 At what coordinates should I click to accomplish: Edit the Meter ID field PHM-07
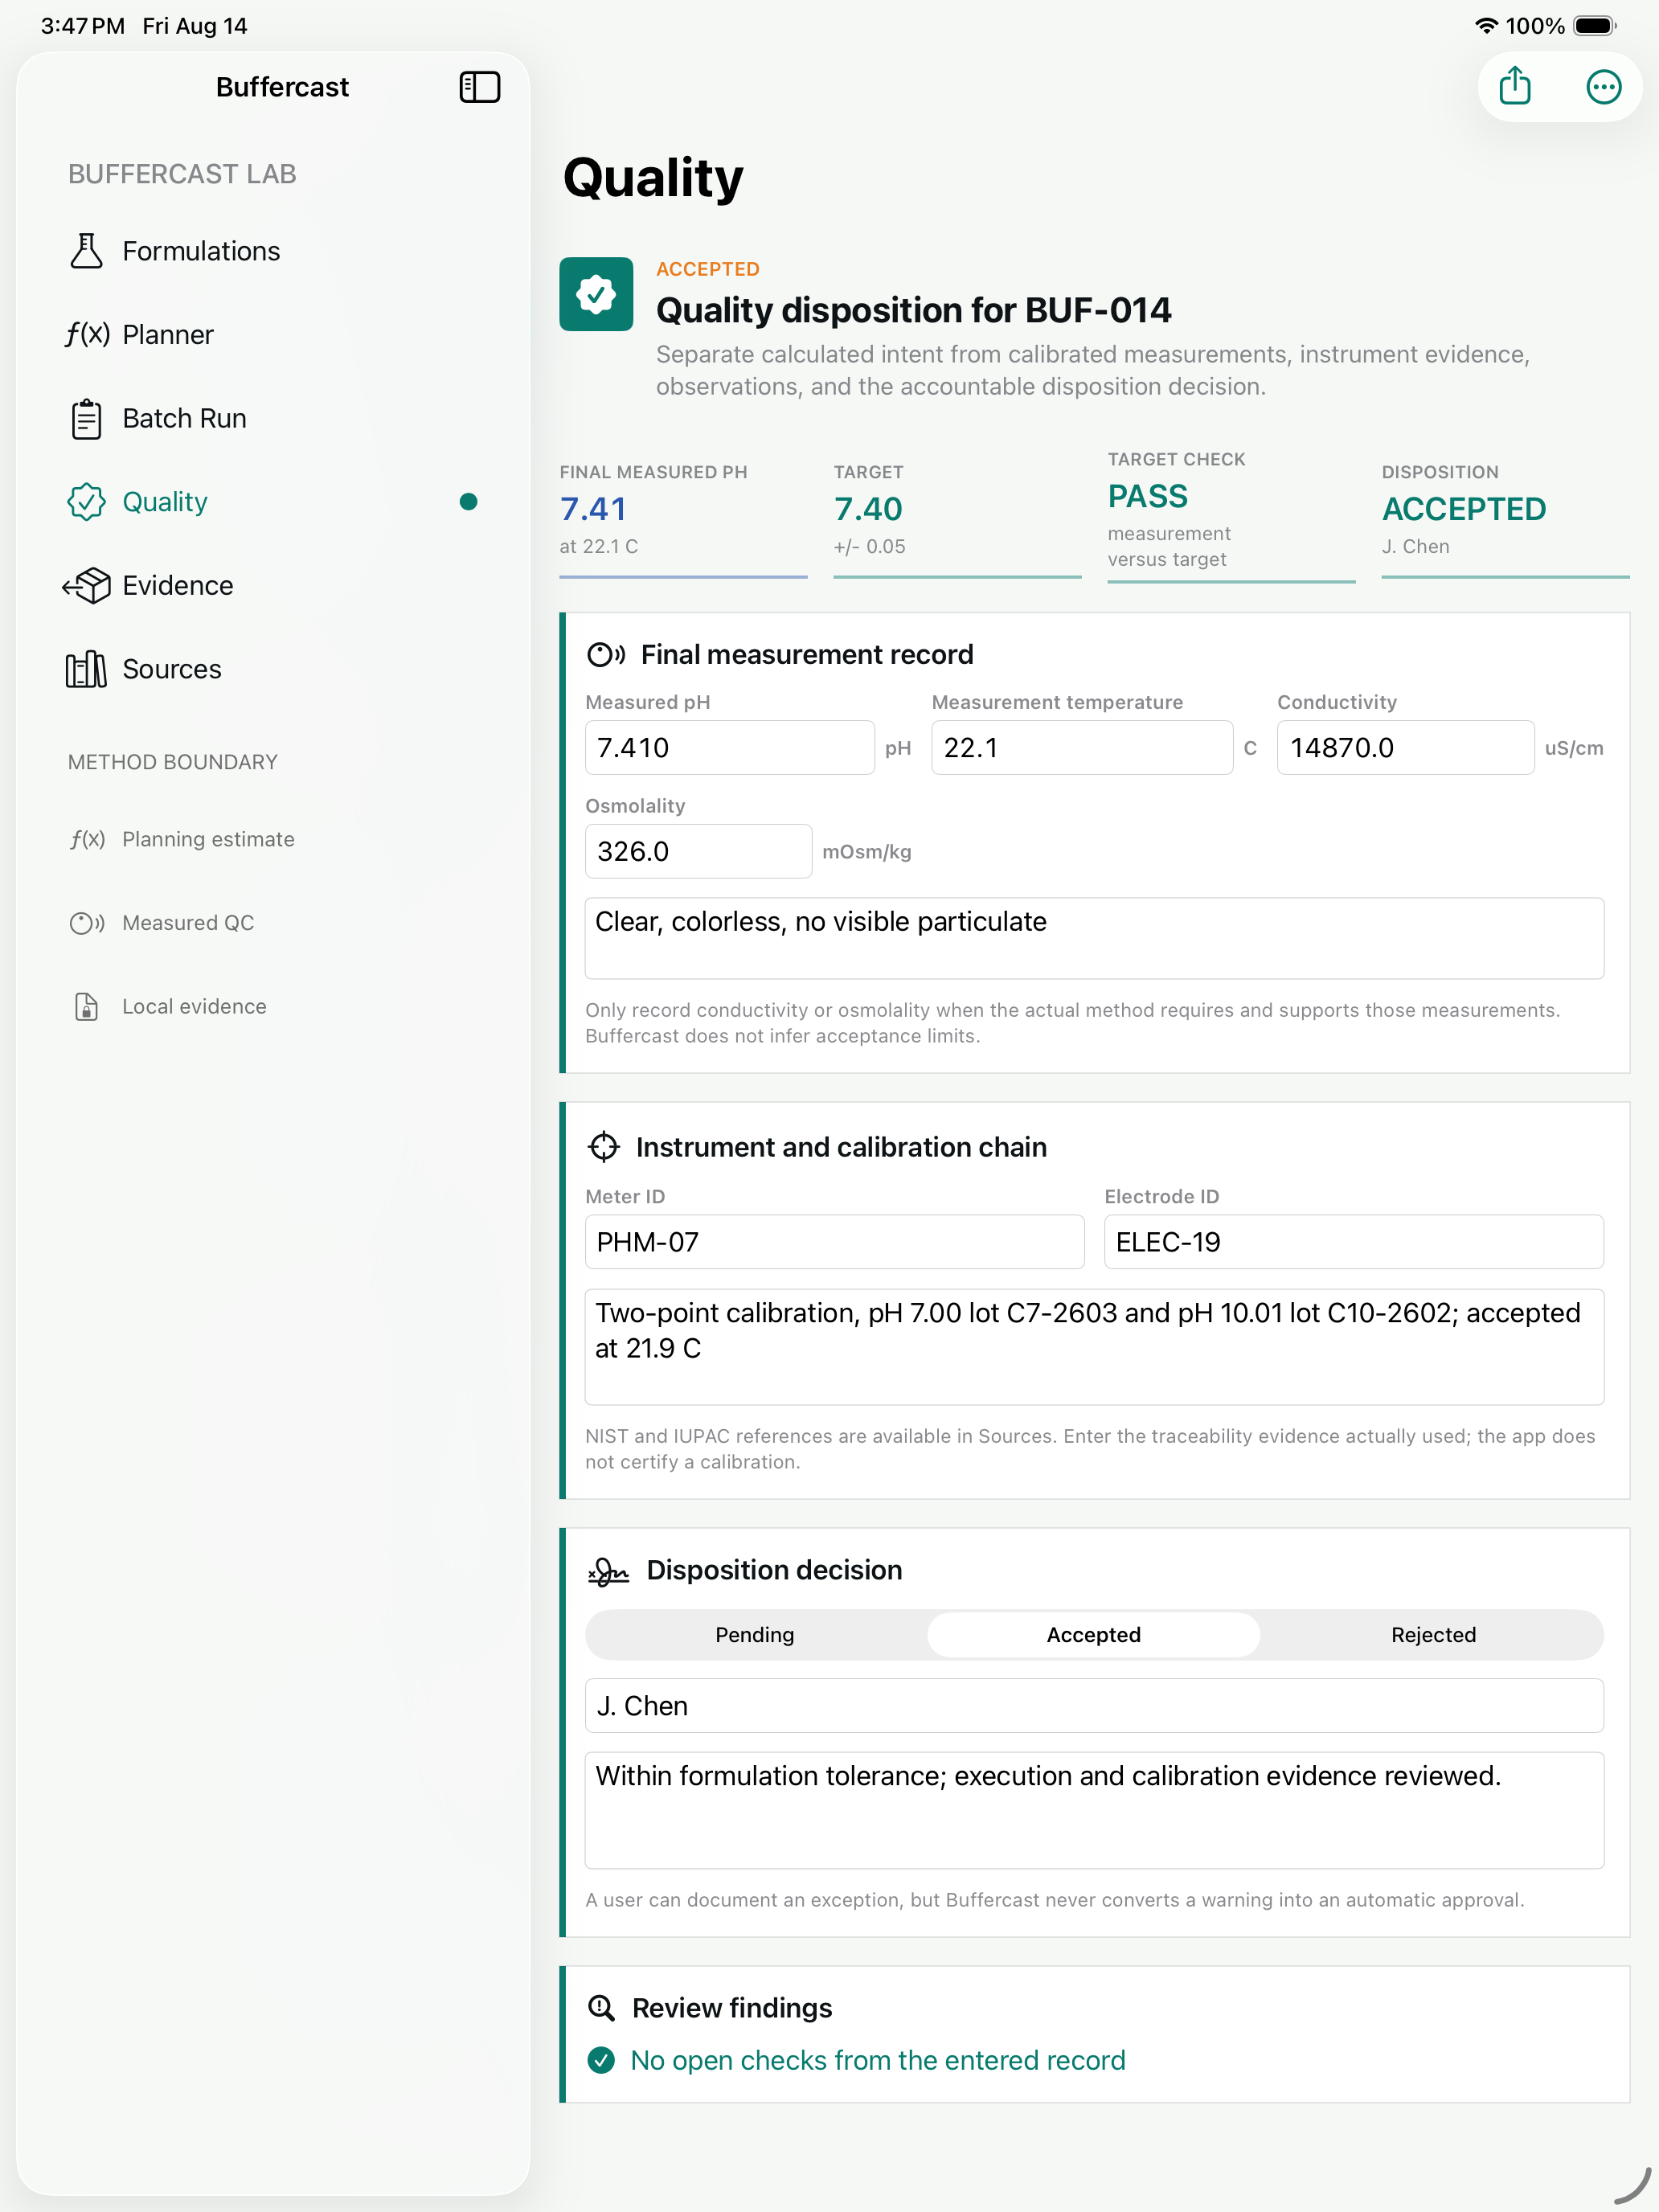[x=834, y=1242]
